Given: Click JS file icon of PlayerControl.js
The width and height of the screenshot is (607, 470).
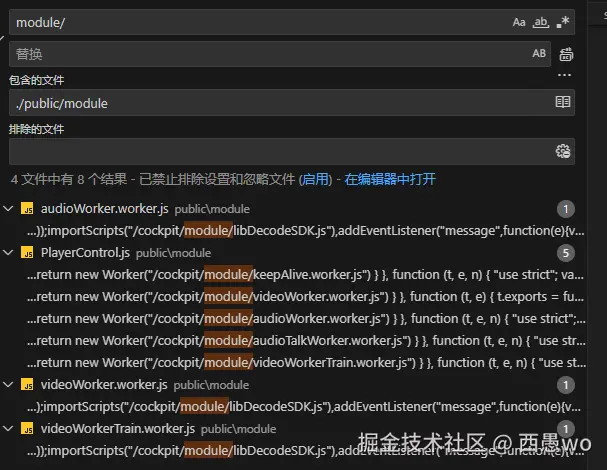Looking at the screenshot, I should [27, 253].
